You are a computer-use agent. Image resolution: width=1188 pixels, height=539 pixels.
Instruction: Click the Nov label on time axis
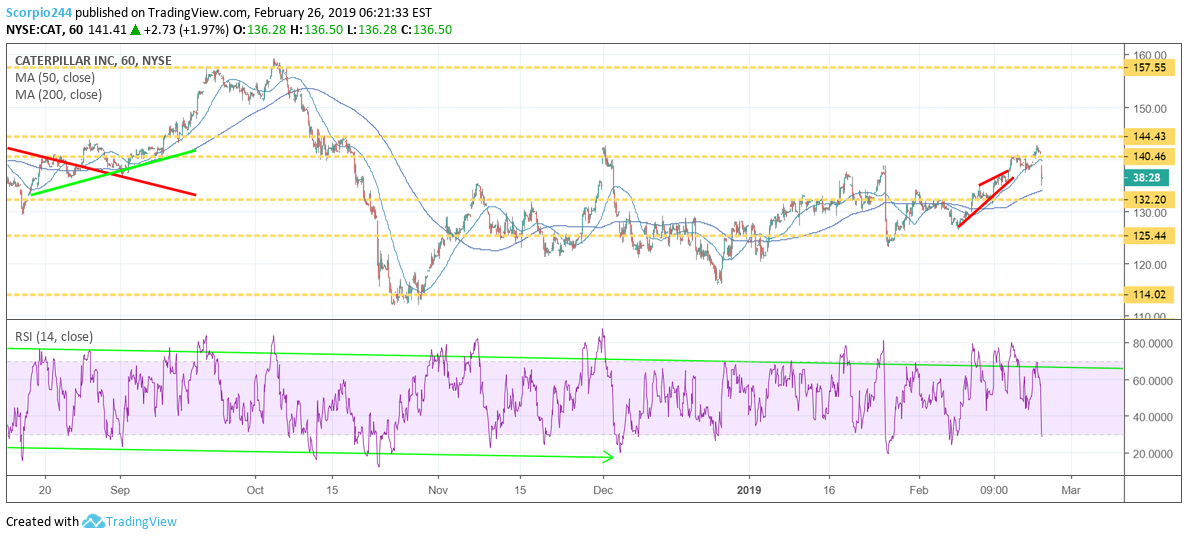[437, 490]
